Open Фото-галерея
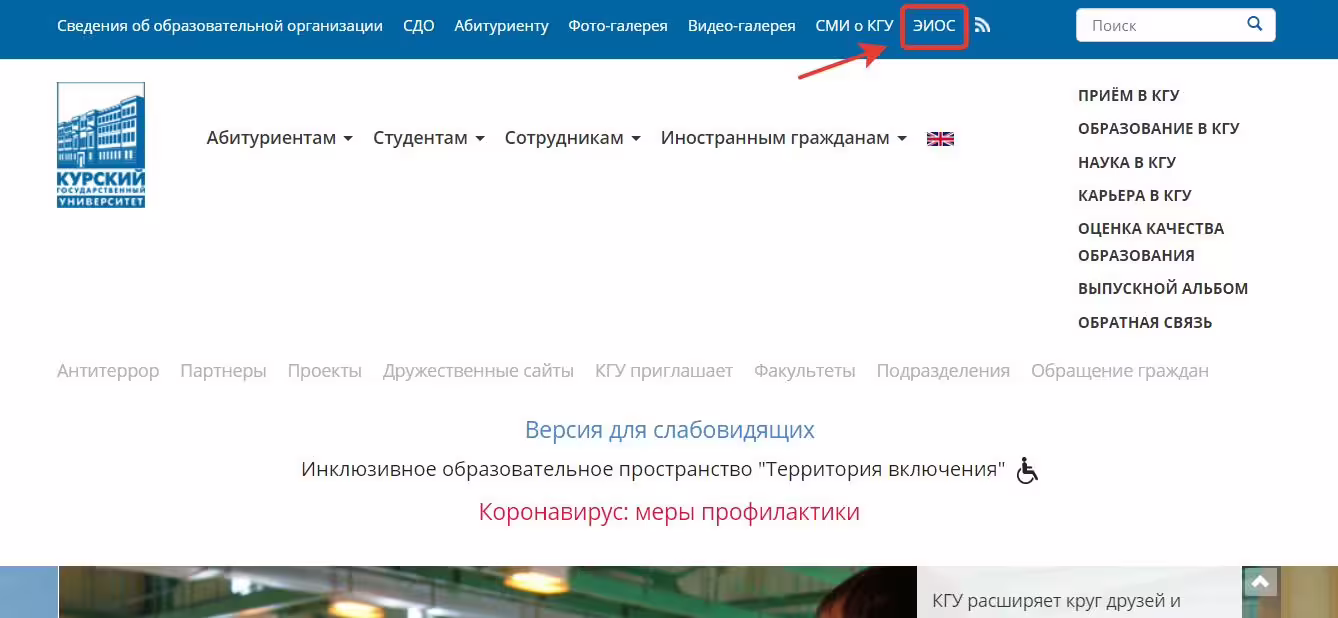The image size is (1338, 618). (x=618, y=26)
